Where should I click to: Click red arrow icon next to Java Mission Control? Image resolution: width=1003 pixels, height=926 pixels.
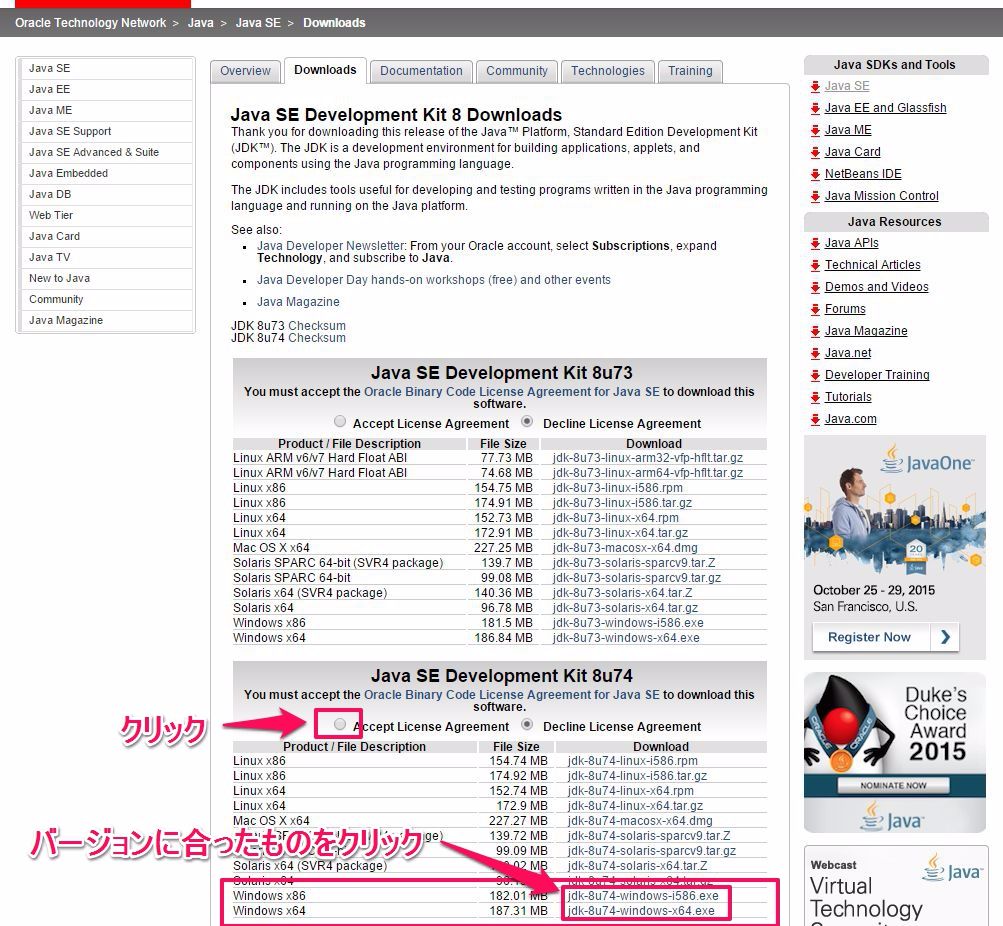[x=815, y=196]
